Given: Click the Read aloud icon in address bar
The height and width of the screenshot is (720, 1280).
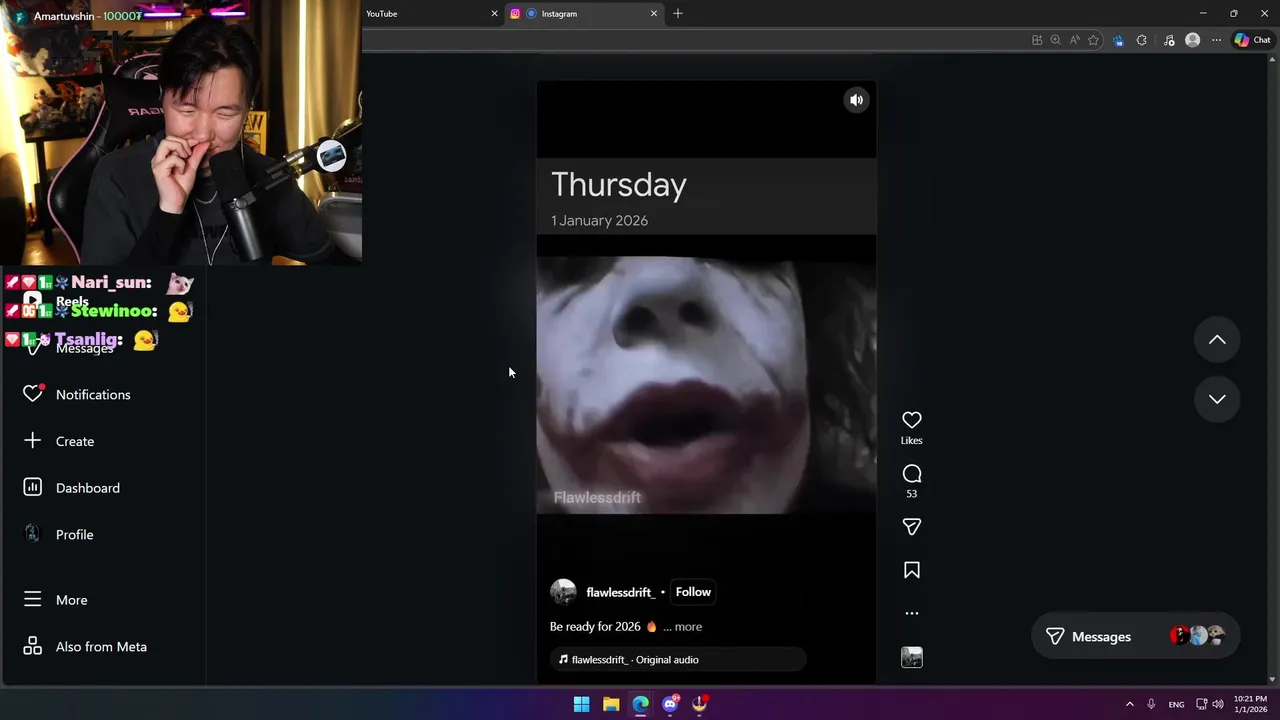Looking at the screenshot, I should point(1075,40).
